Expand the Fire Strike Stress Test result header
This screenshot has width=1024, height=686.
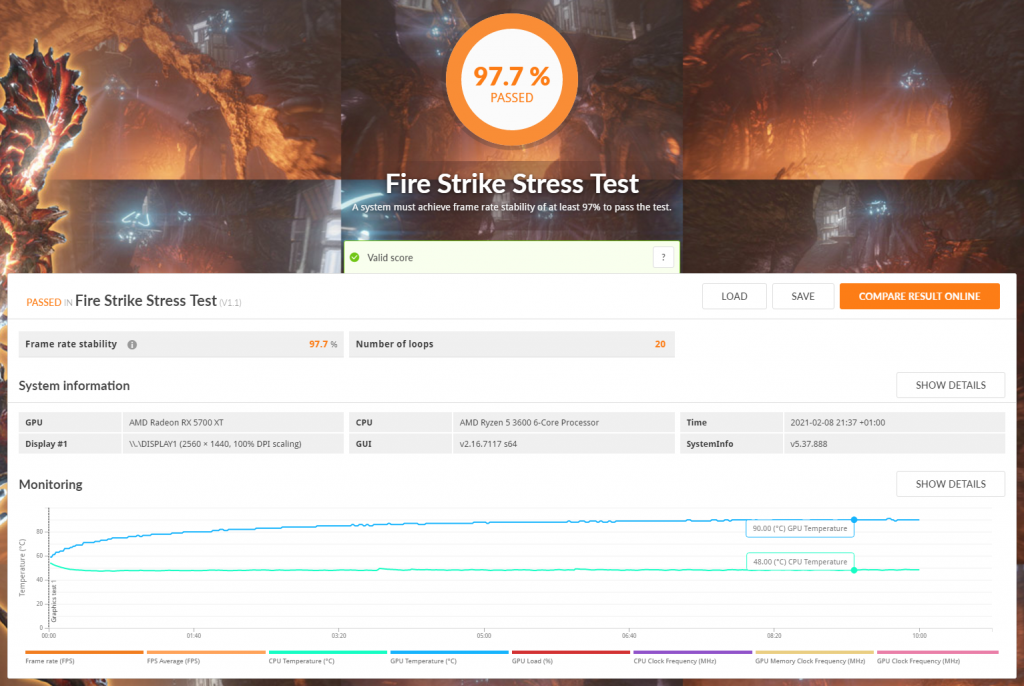coord(145,301)
